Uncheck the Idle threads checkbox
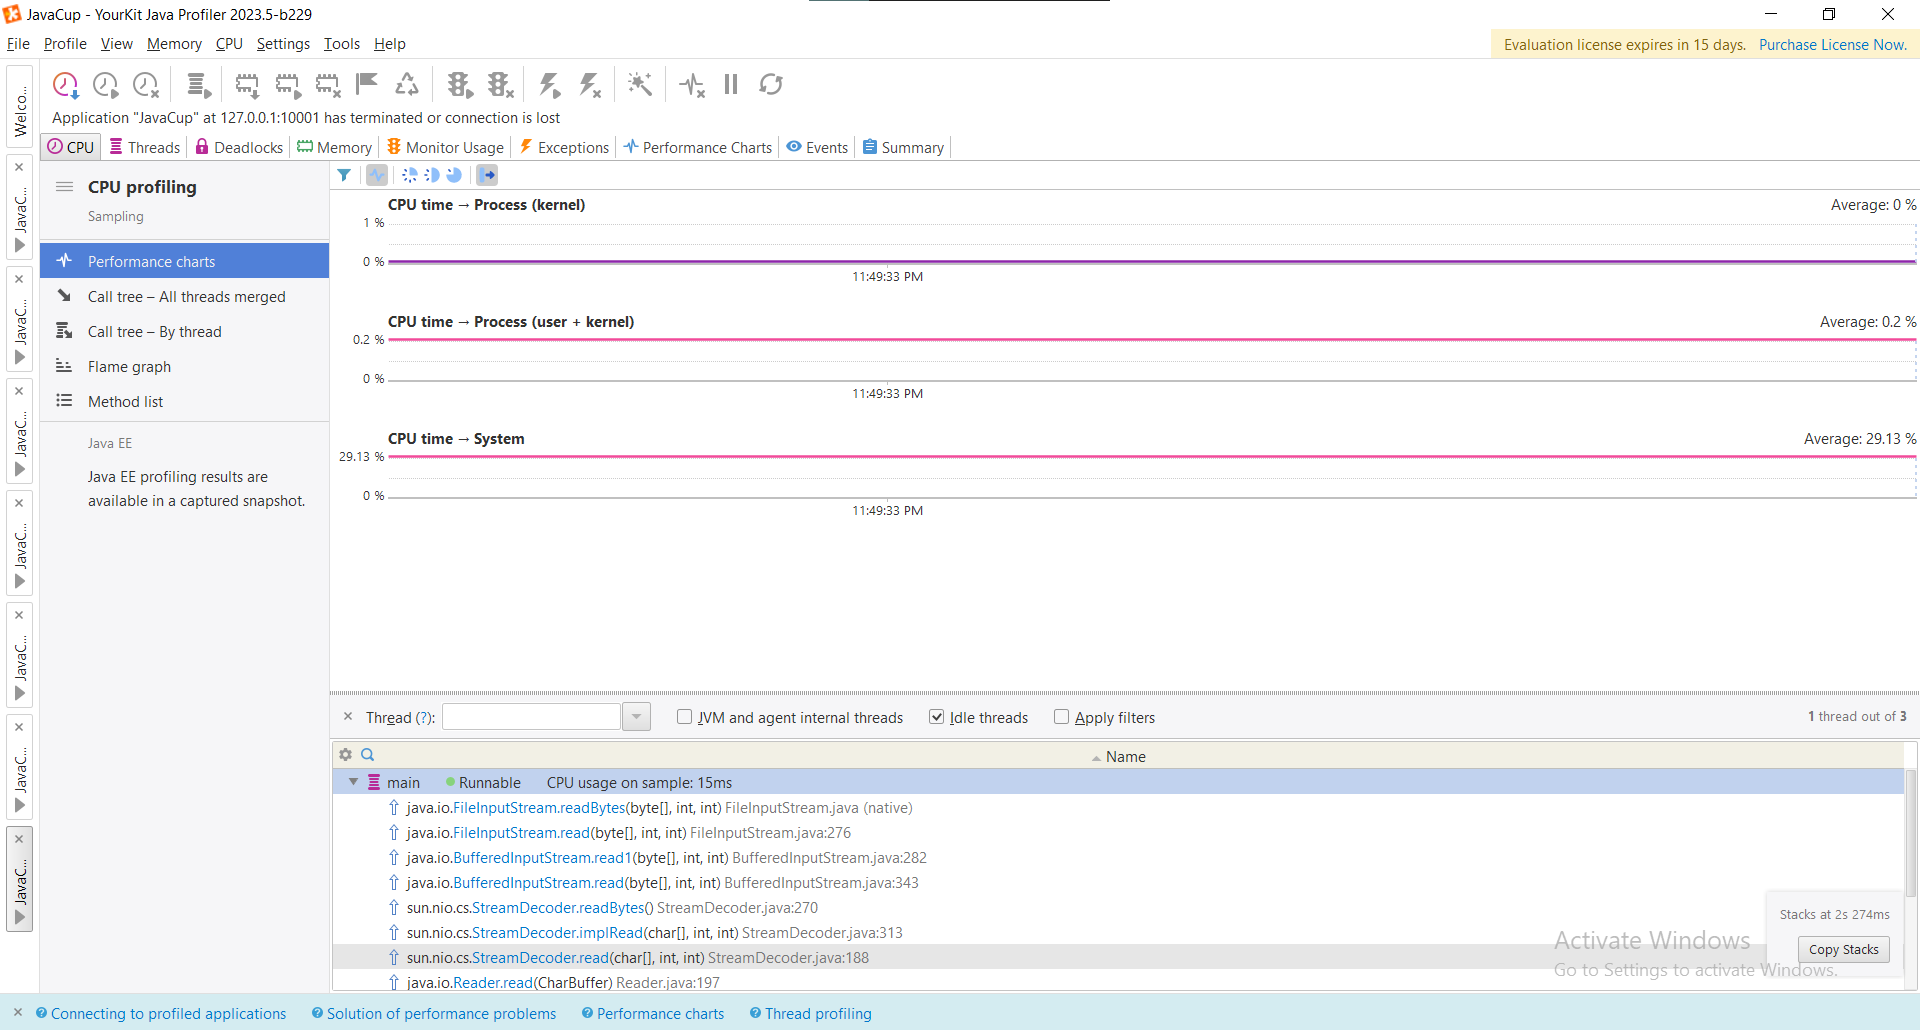1920x1030 pixels. pyautogui.click(x=937, y=717)
